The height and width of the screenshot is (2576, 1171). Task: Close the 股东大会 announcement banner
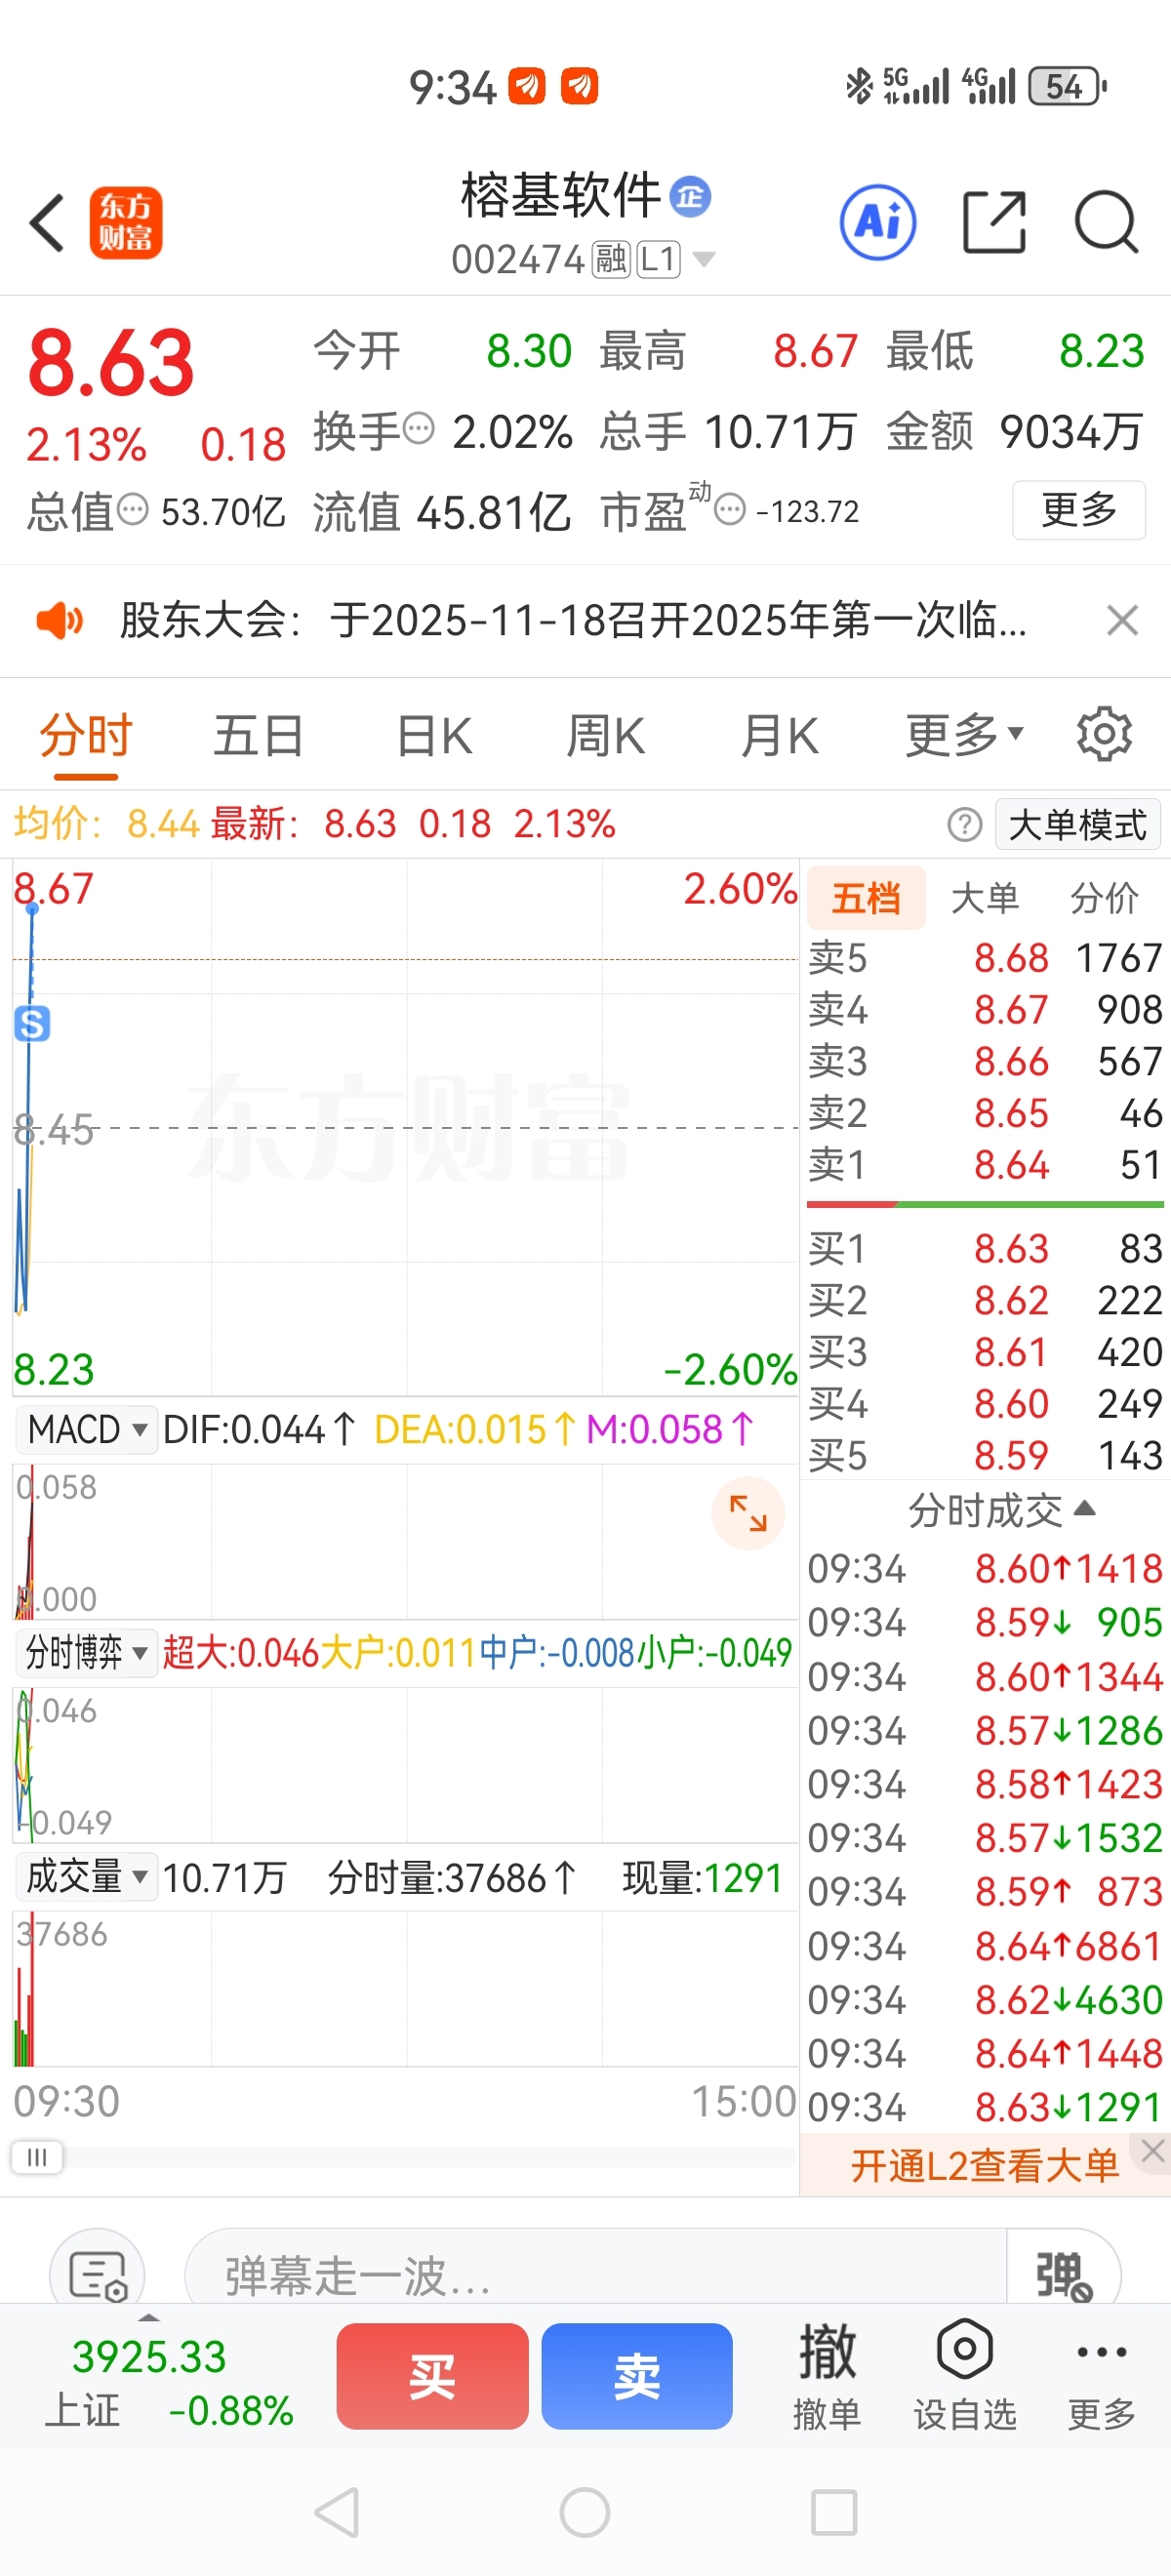coord(1123,620)
